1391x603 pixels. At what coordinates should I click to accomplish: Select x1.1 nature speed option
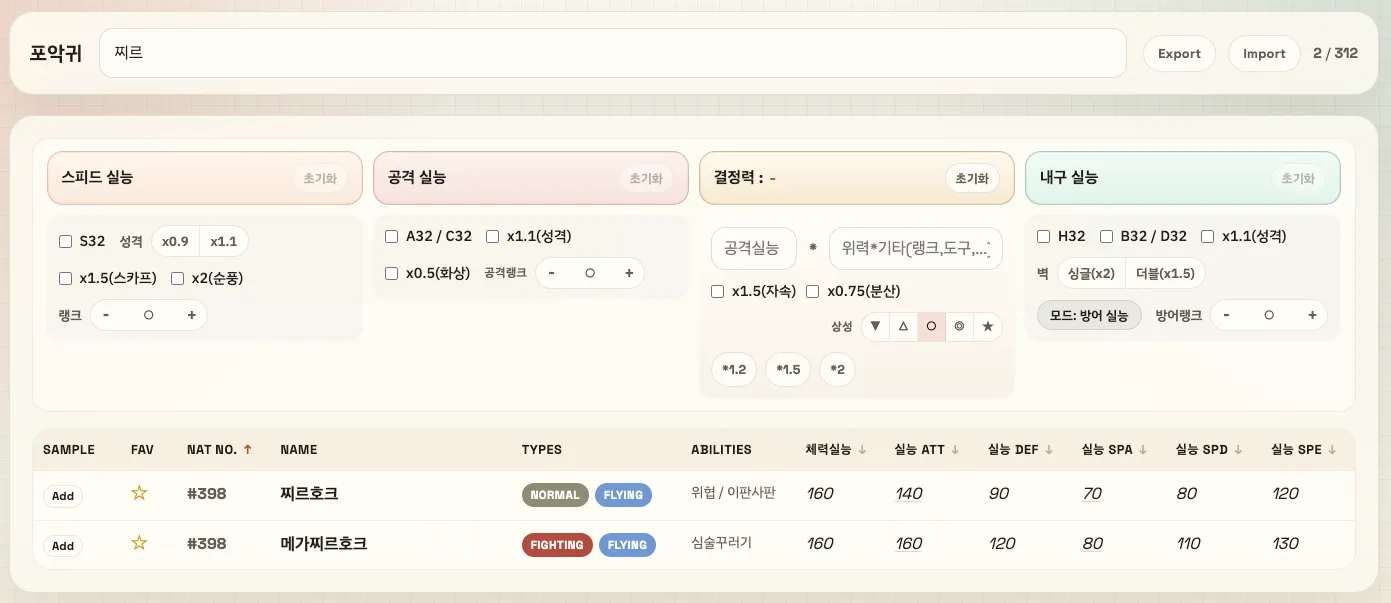point(224,241)
